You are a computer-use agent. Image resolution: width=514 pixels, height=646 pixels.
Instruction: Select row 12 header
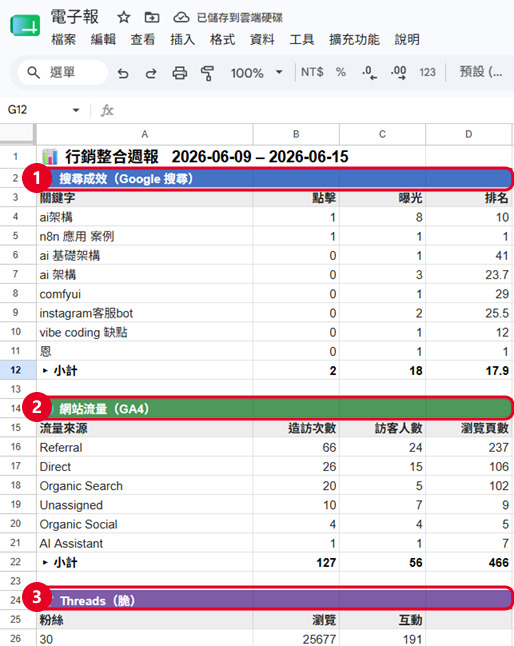coord(16,370)
